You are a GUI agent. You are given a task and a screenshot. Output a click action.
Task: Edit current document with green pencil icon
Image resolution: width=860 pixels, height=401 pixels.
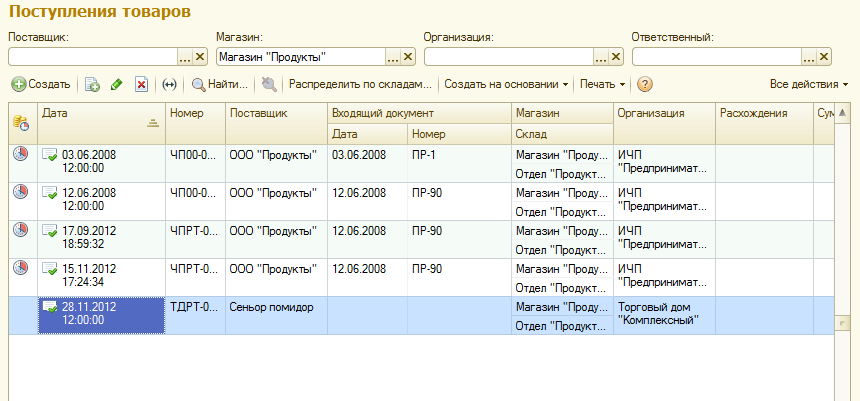point(116,84)
